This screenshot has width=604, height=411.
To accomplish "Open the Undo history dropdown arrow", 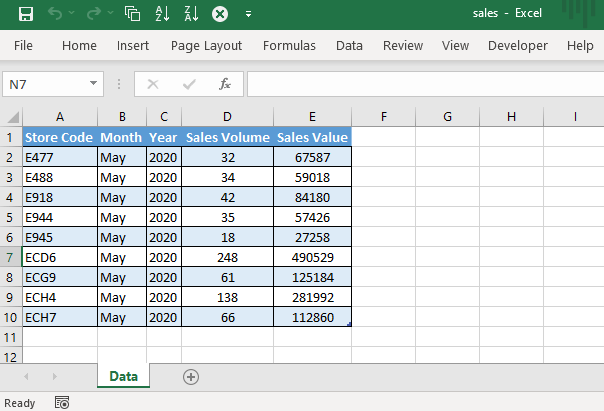I will click(73, 14).
